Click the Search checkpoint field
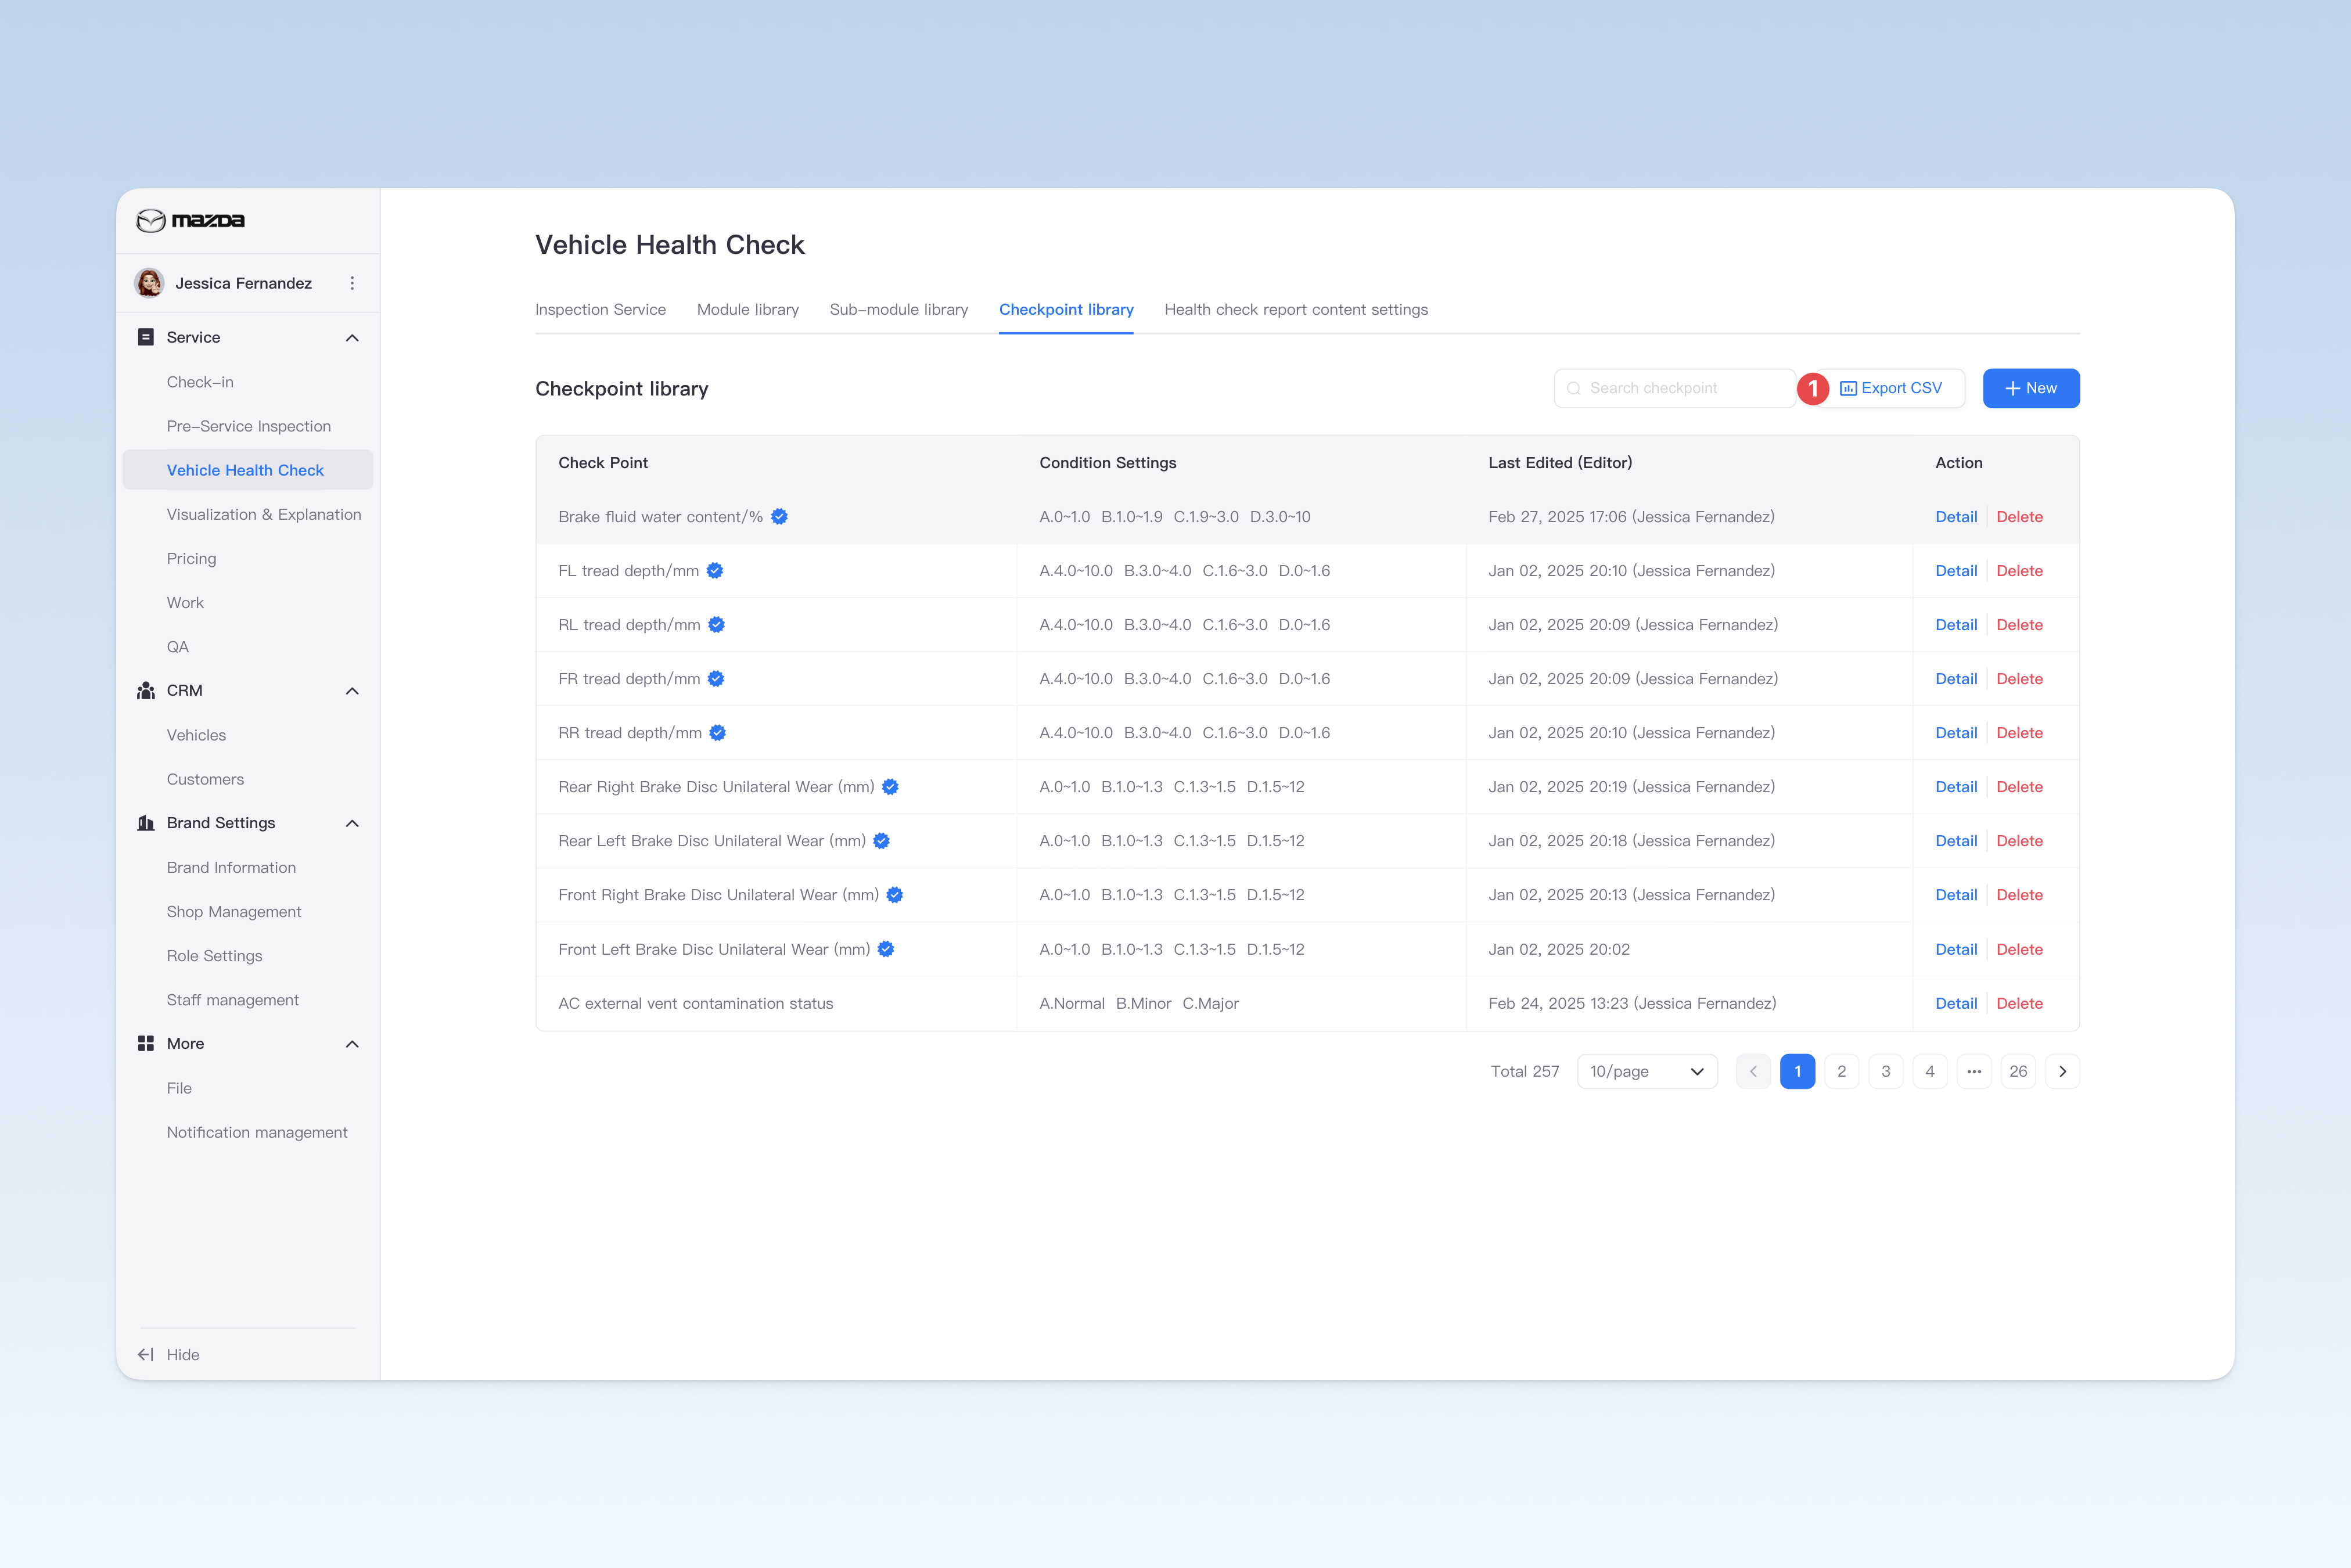 click(x=1675, y=388)
